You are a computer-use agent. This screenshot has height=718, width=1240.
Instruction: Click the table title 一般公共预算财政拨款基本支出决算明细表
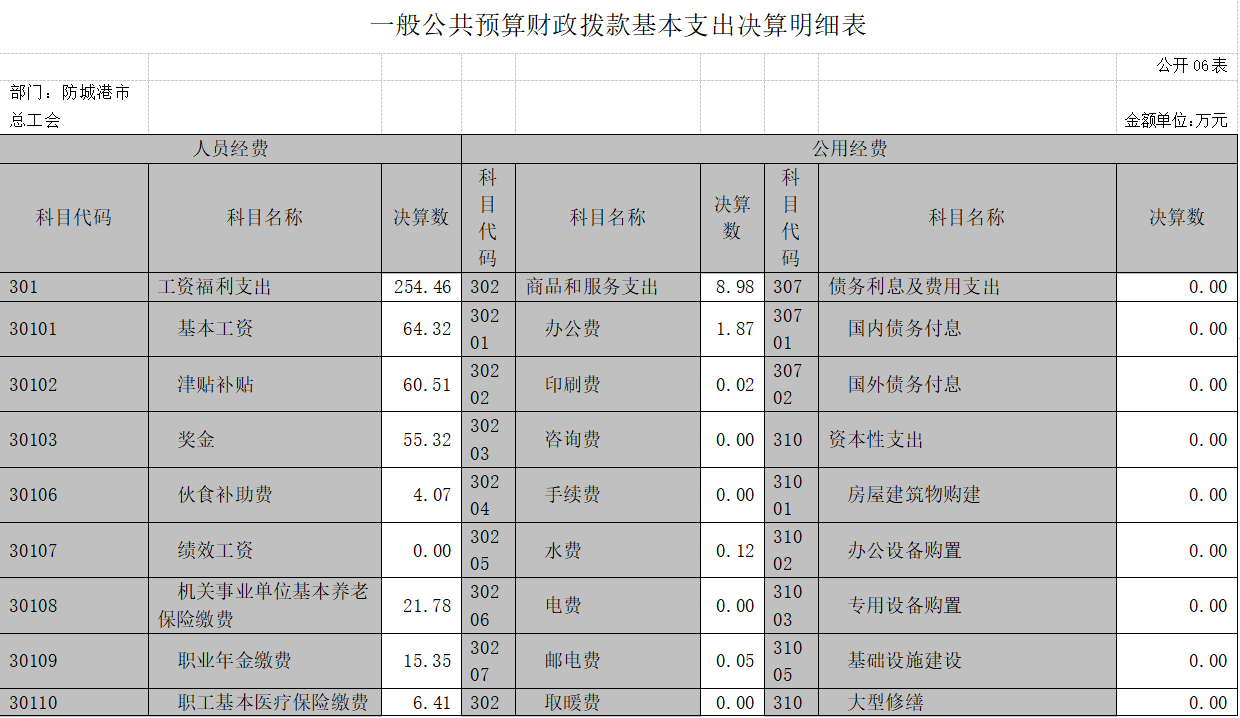tap(618, 26)
